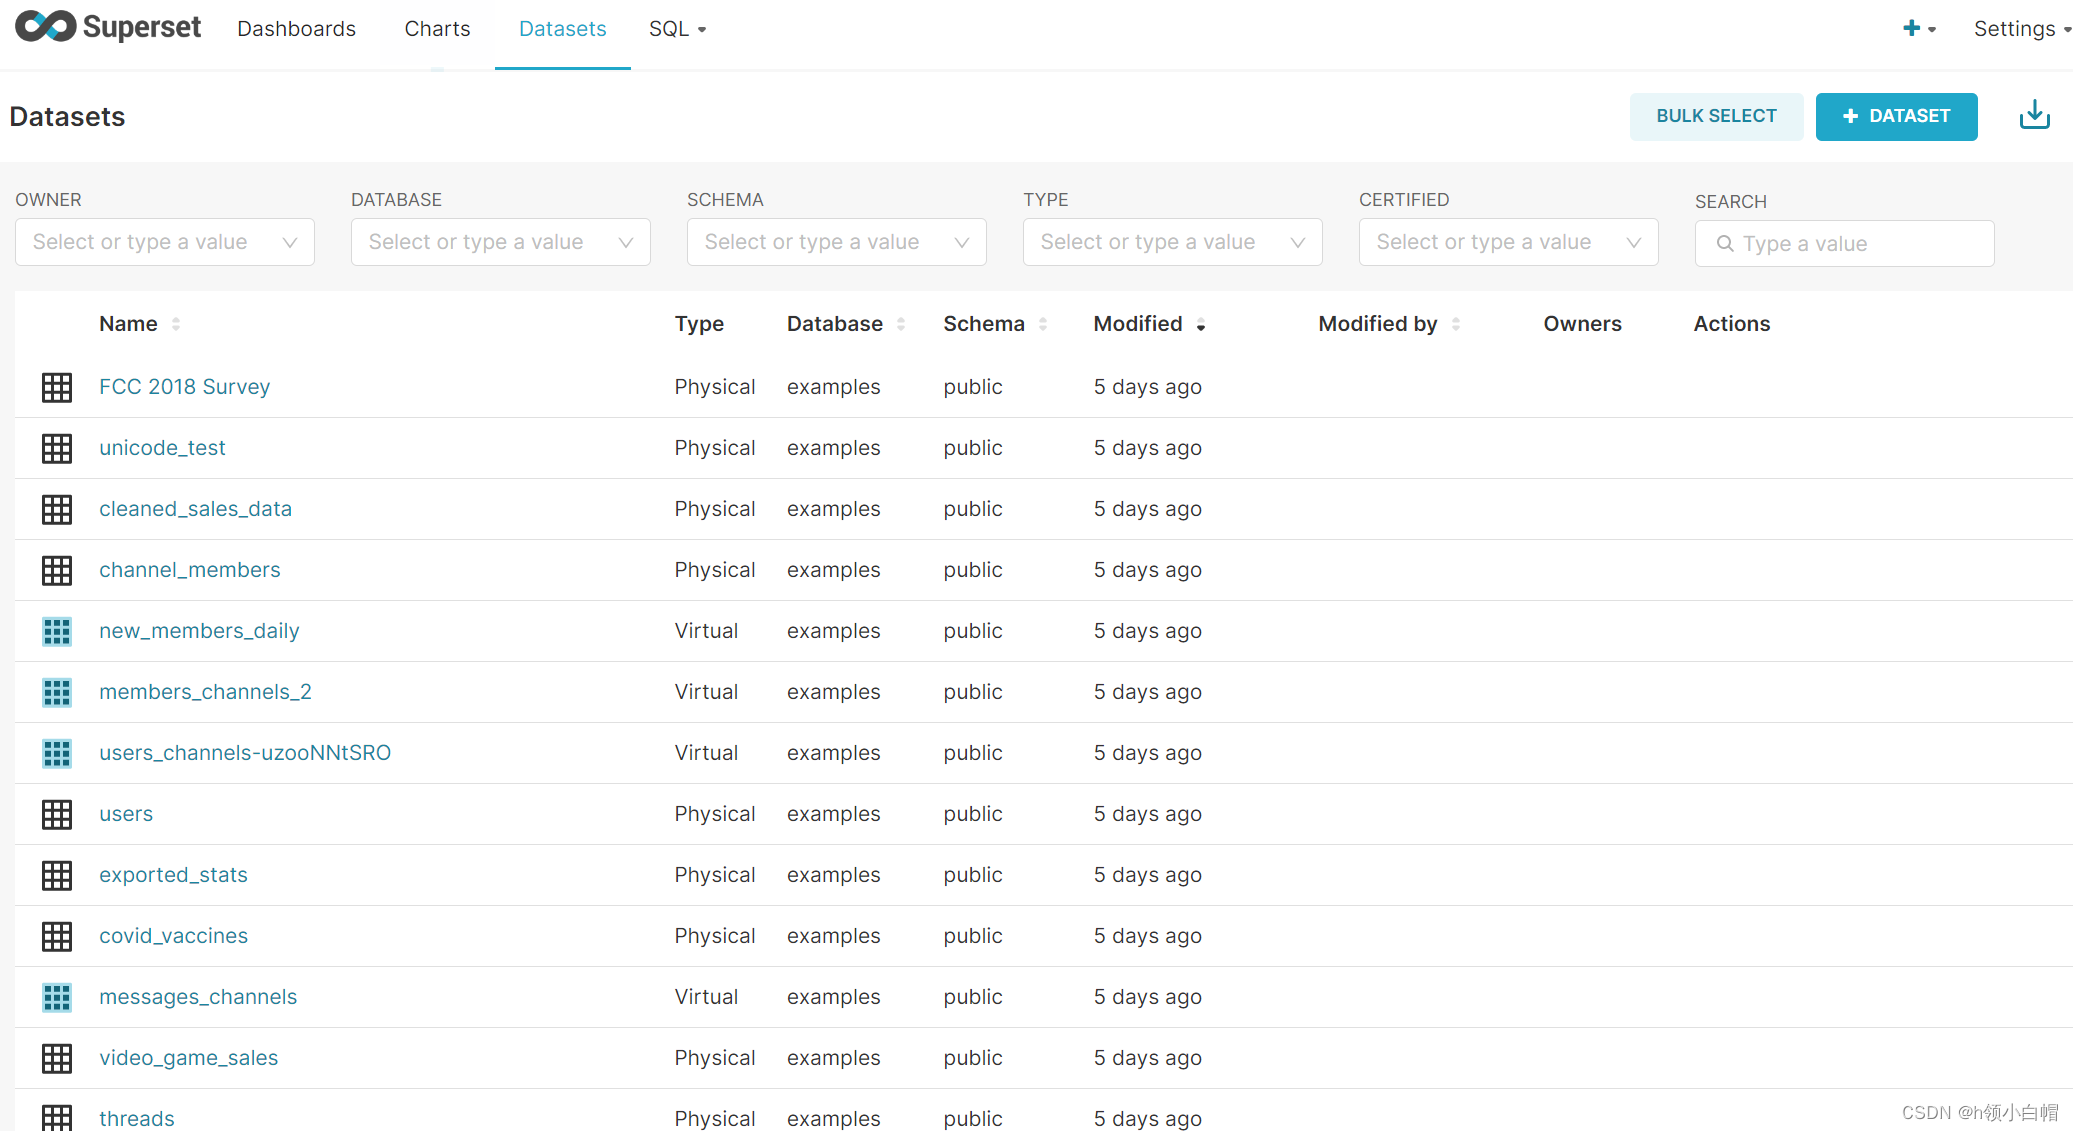Click Physical type cell of FCC 2018 Survey

(714, 387)
